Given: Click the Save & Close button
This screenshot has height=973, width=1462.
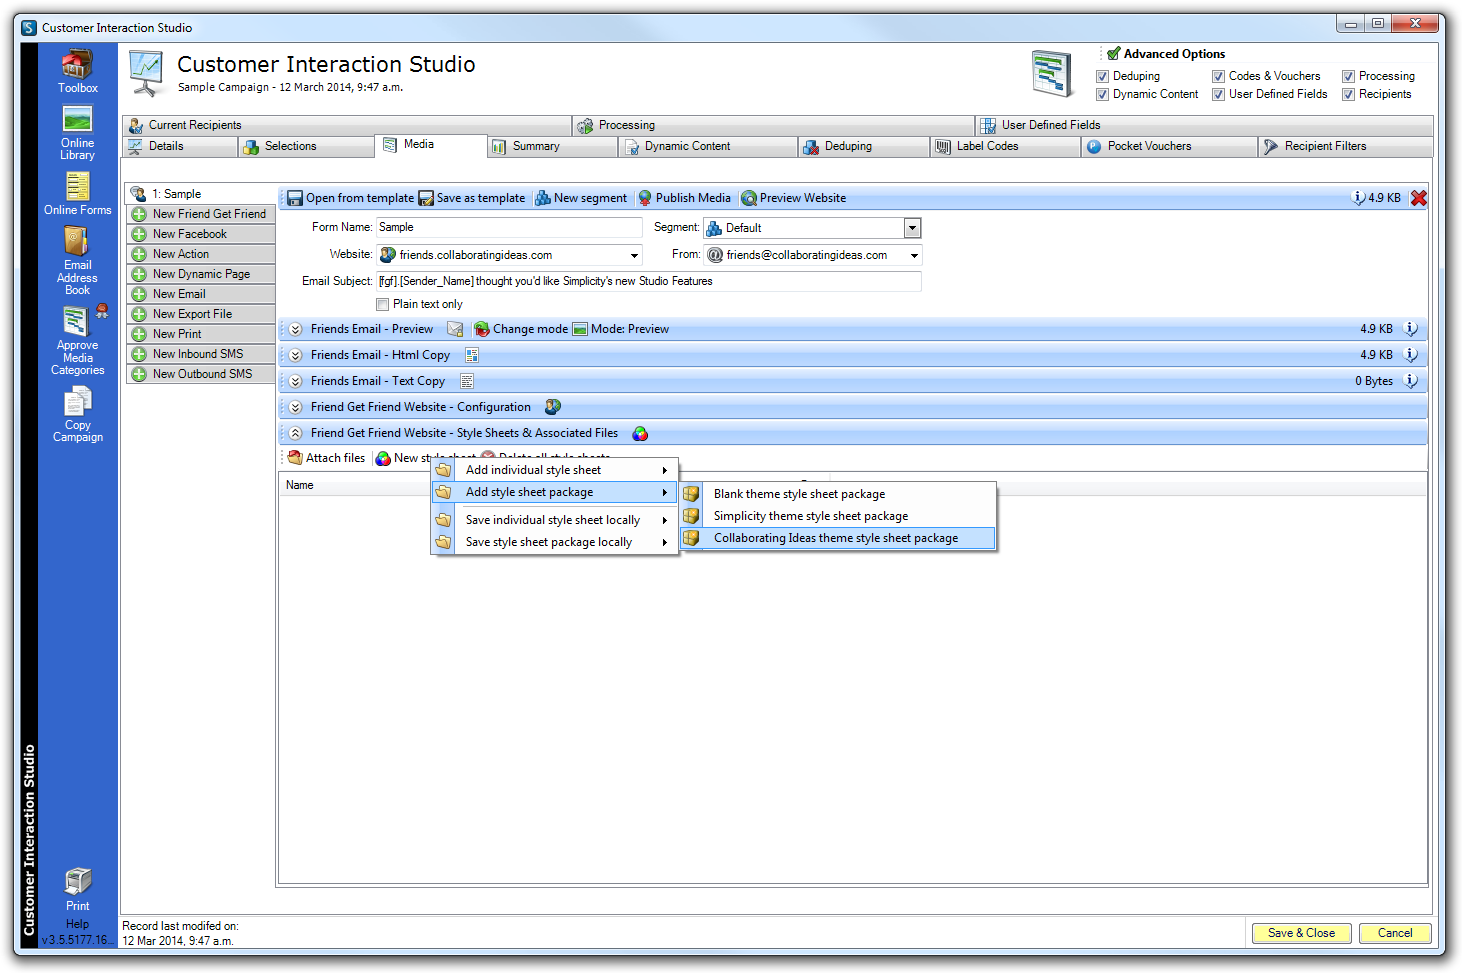Looking at the screenshot, I should click(x=1301, y=933).
